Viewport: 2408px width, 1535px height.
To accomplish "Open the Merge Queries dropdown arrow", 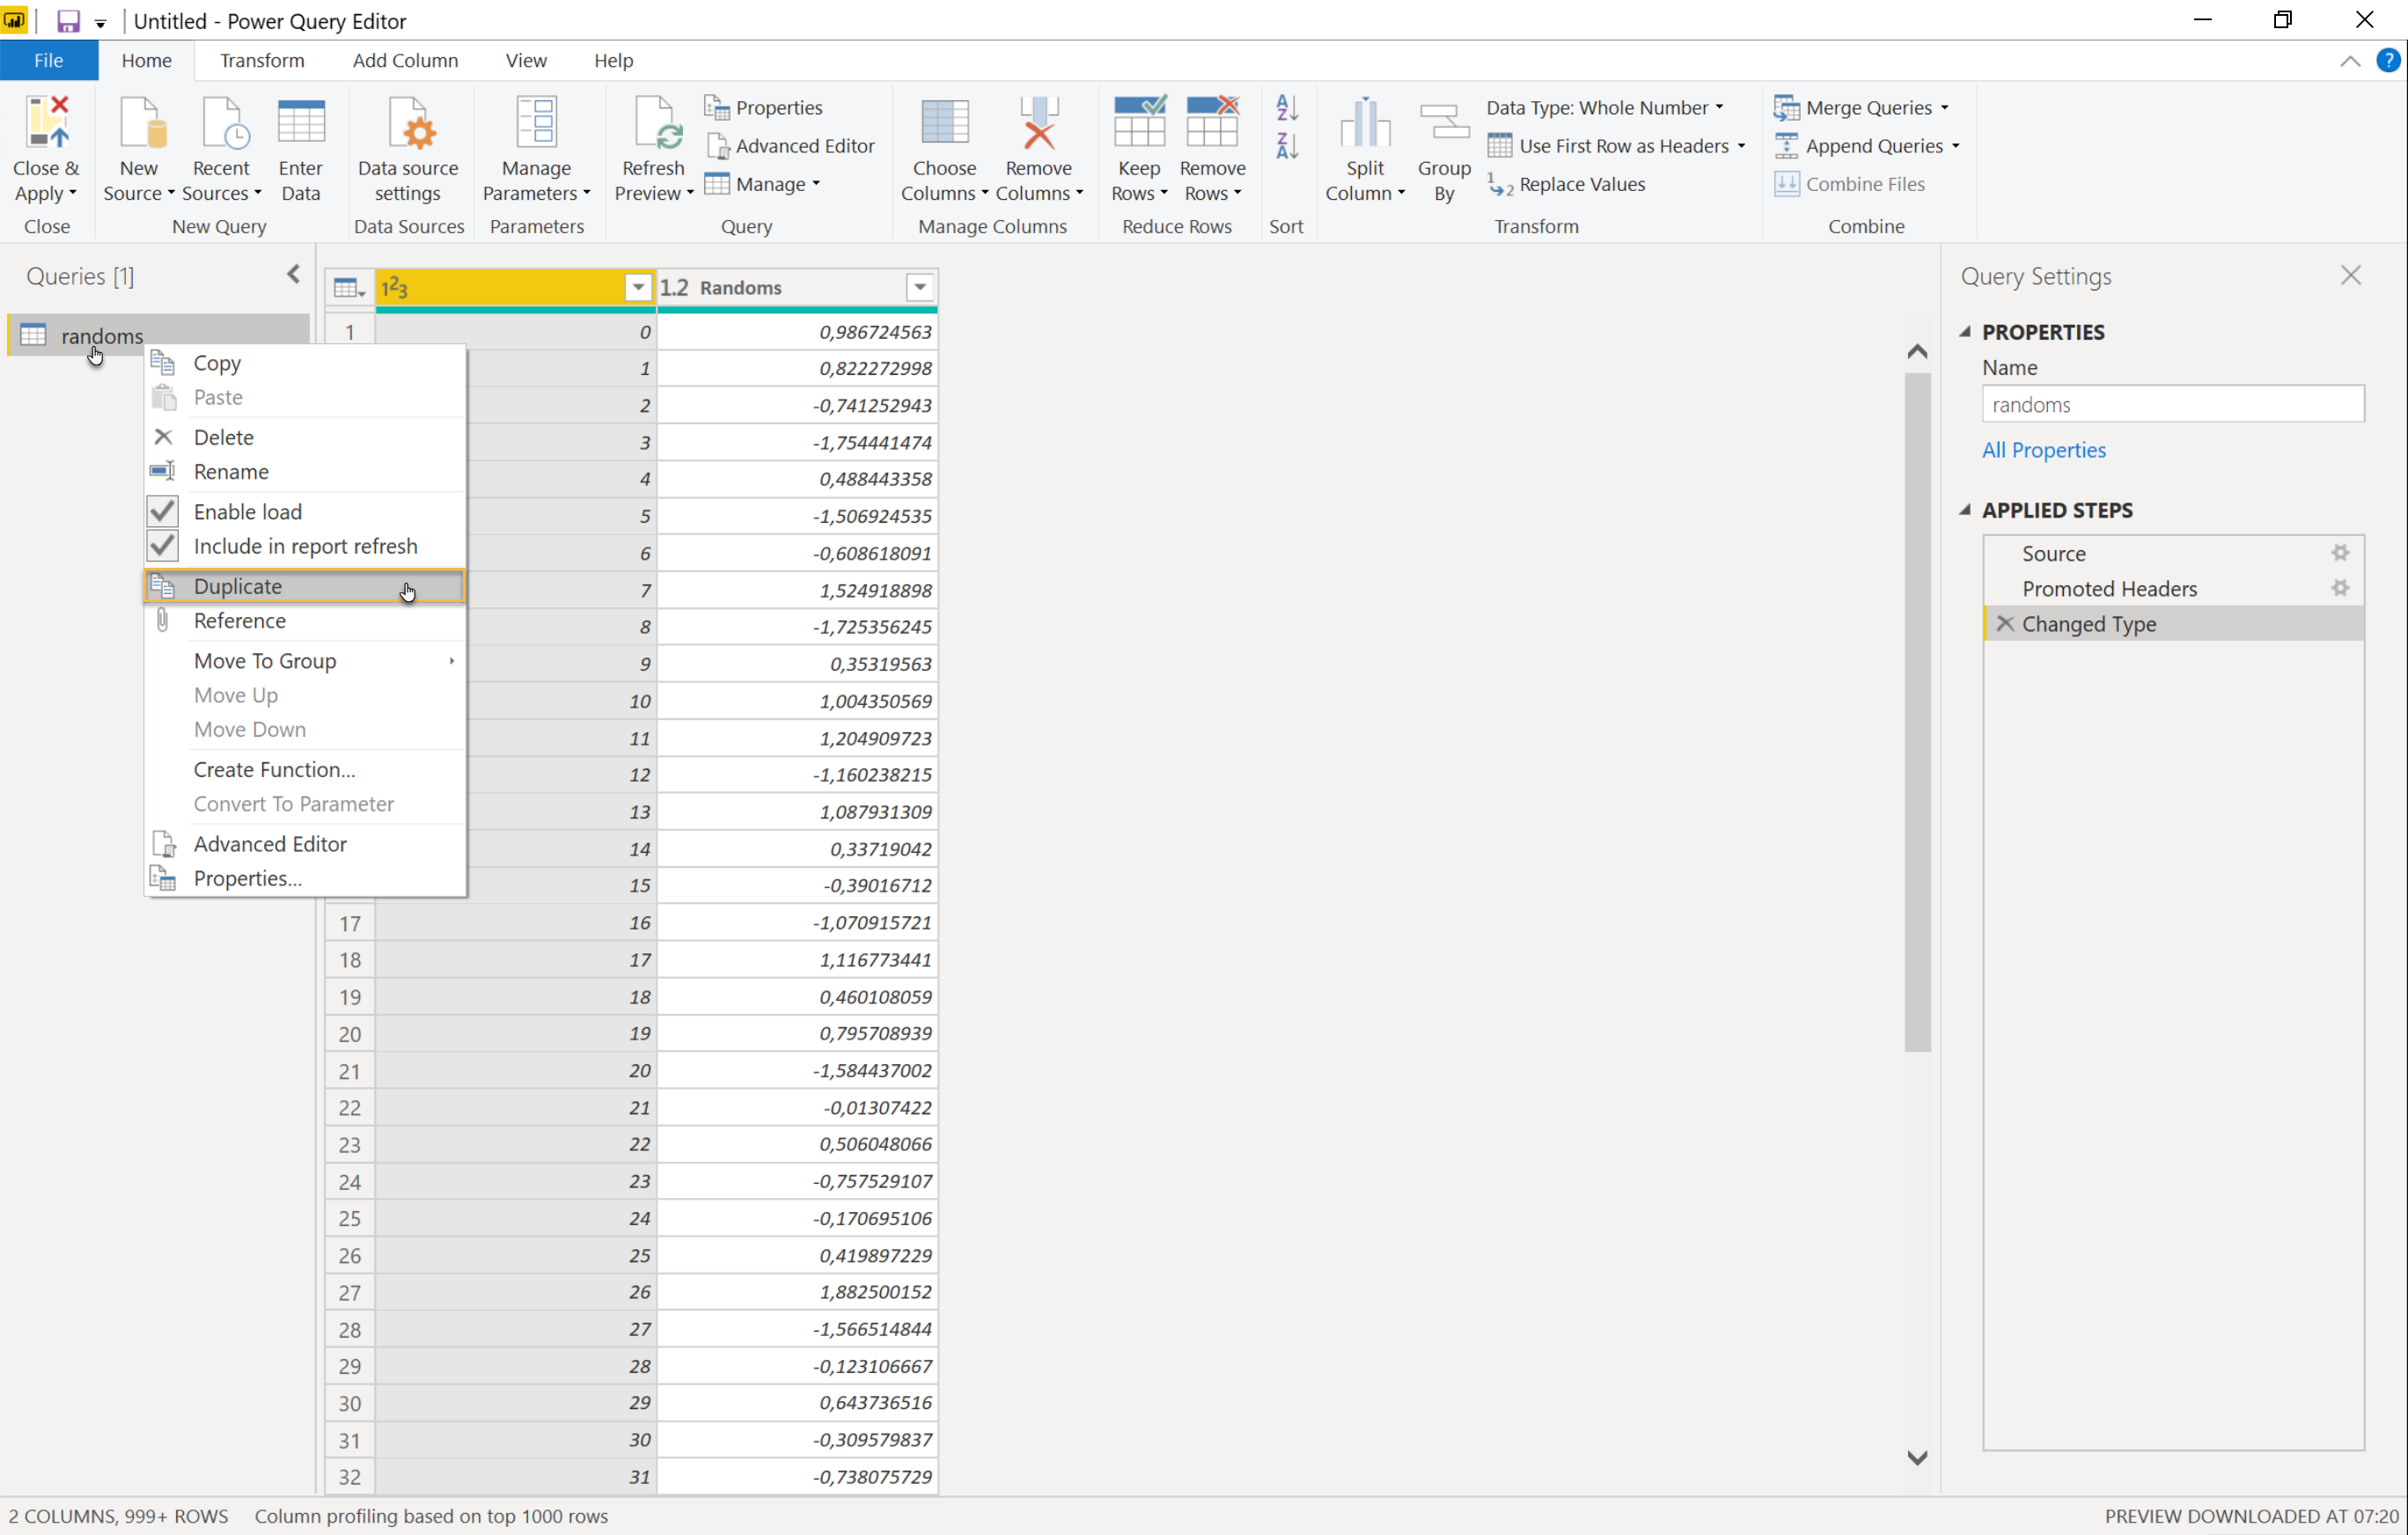I will 1945,107.
